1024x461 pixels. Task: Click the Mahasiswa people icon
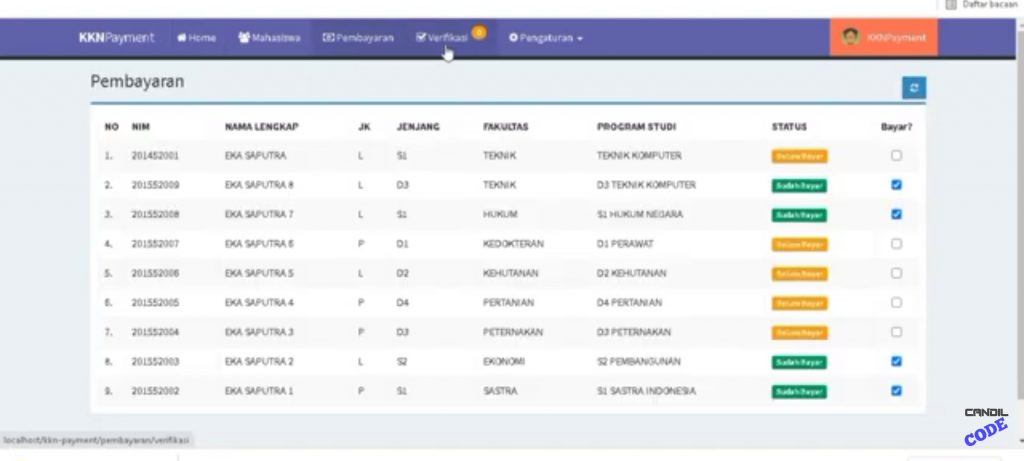(x=244, y=38)
